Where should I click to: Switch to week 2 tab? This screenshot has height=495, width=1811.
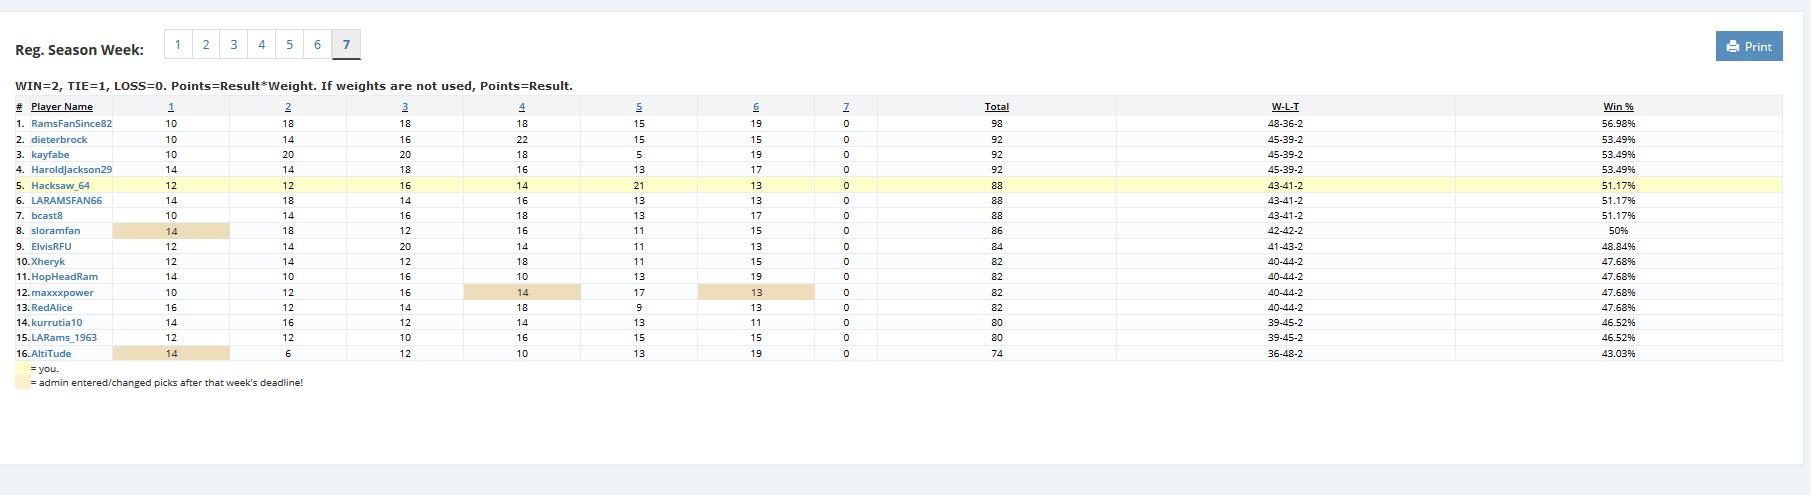point(206,44)
